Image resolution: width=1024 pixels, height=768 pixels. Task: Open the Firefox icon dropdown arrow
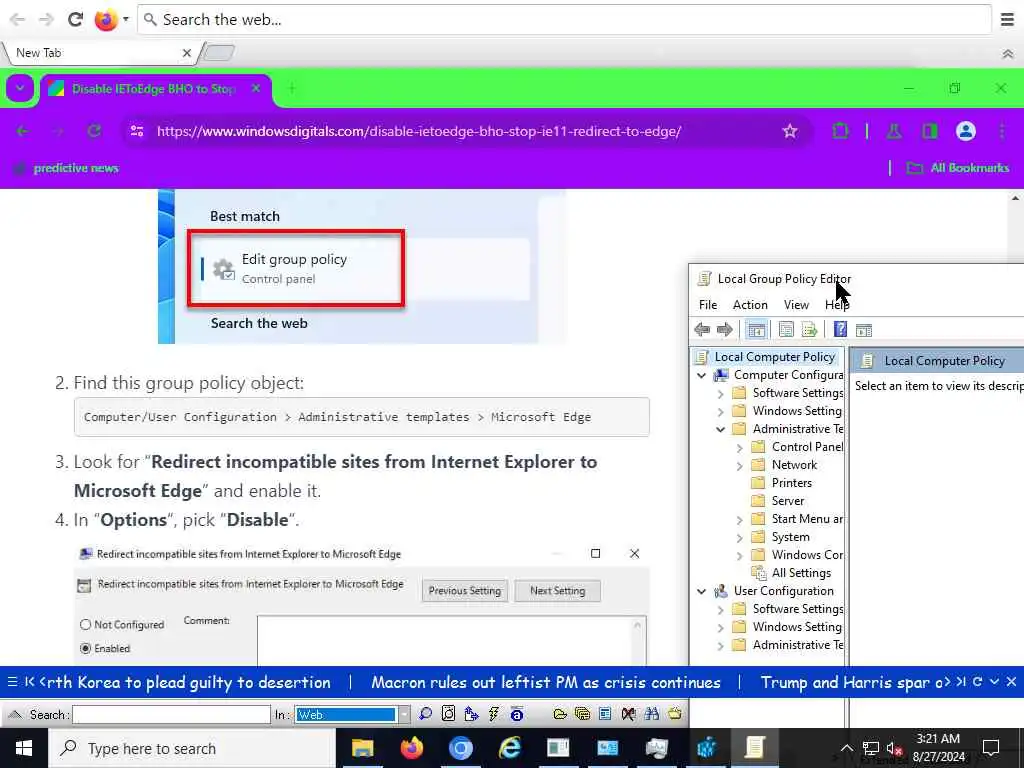pos(125,20)
